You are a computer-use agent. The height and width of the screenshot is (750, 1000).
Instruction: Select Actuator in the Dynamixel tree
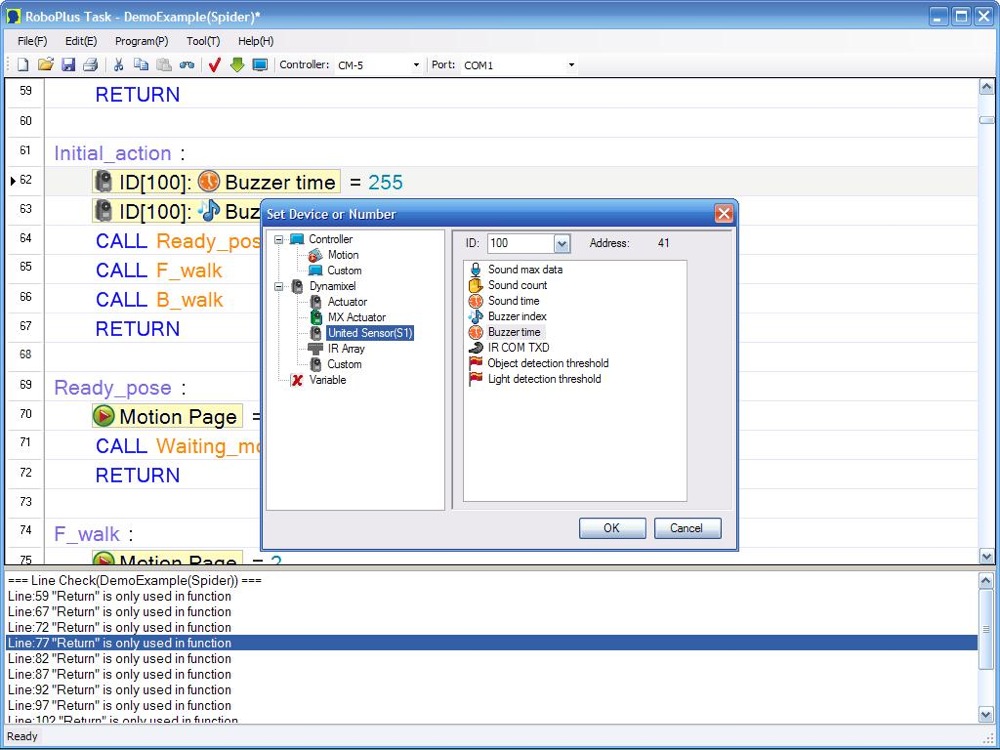pos(347,302)
